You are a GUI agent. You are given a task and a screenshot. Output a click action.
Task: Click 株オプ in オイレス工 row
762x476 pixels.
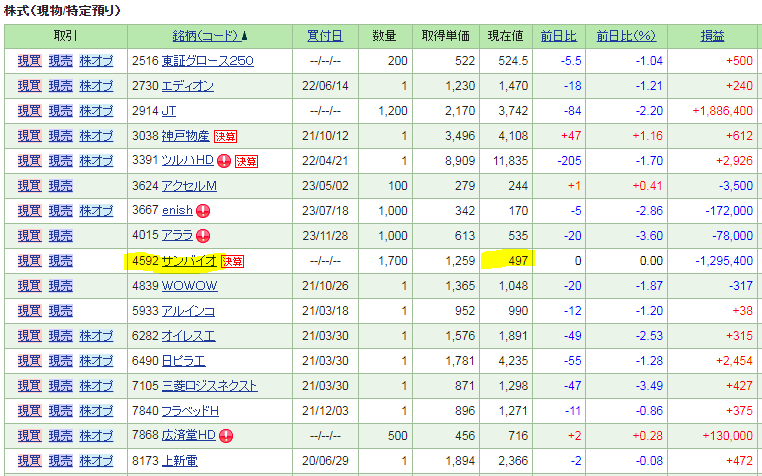[96, 335]
